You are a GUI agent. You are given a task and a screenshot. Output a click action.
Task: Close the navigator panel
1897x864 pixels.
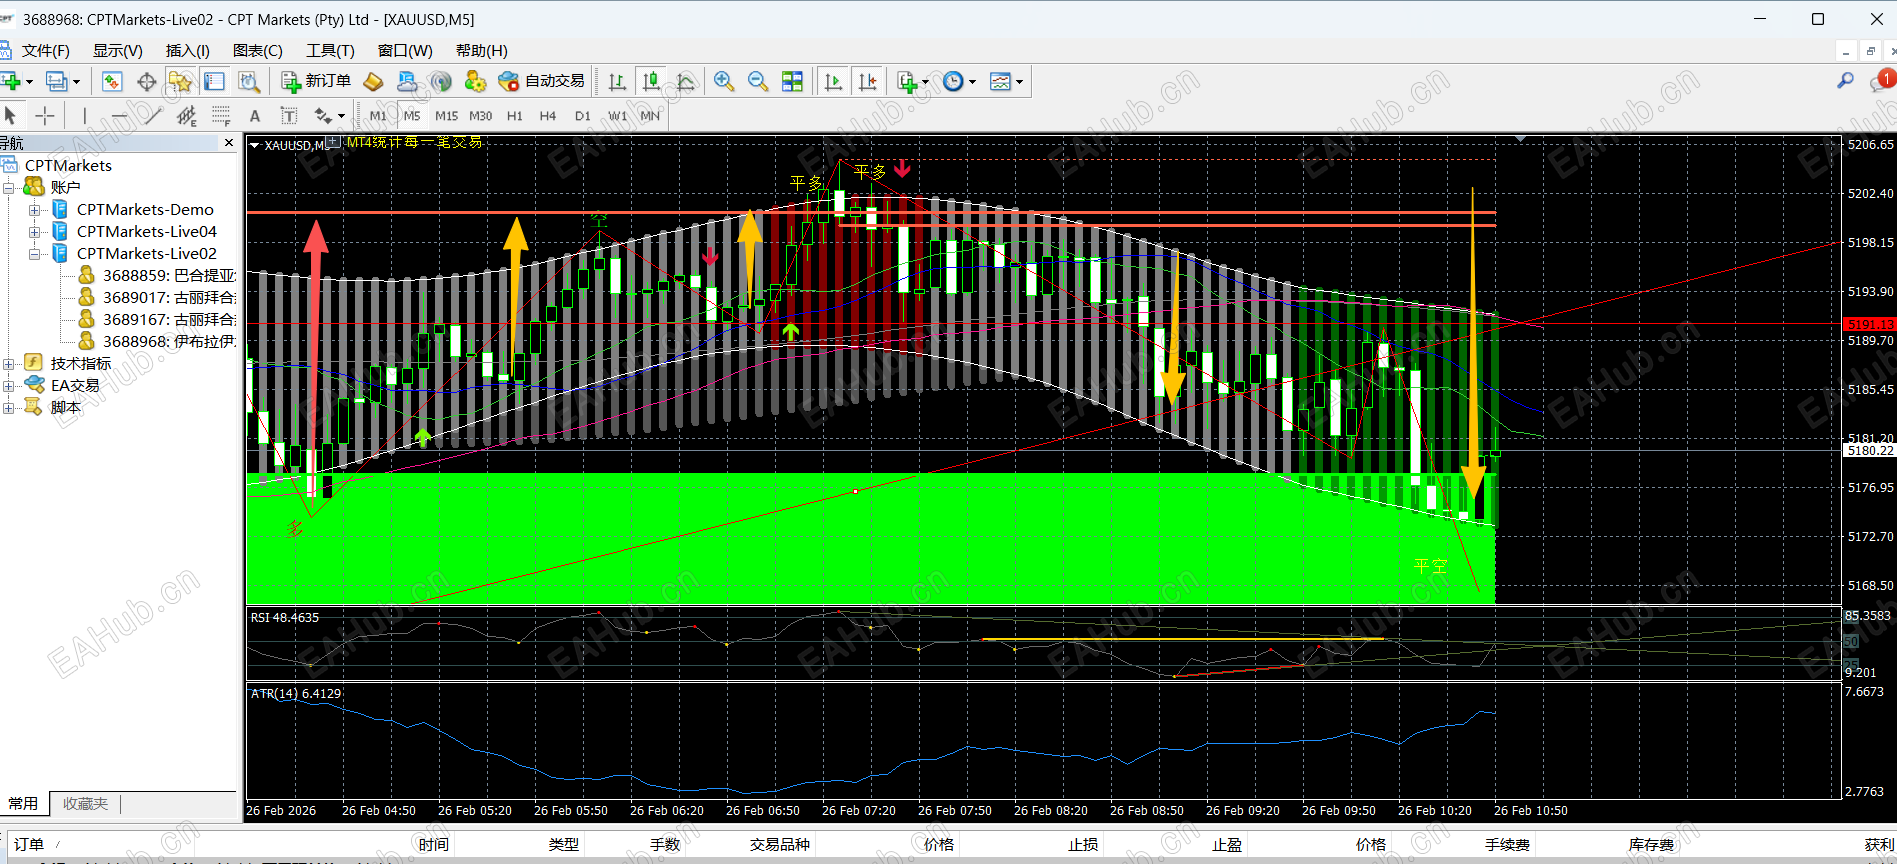(229, 143)
